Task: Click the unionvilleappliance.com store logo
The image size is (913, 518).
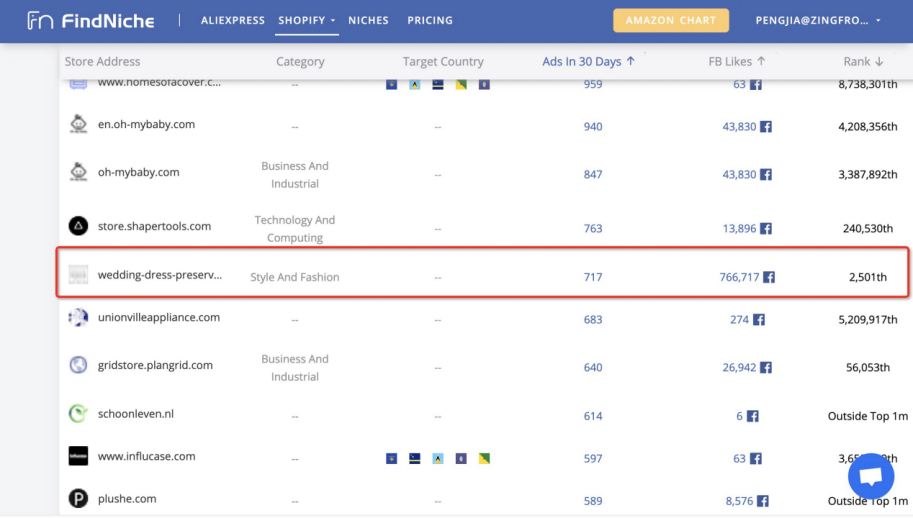Action: pos(78,317)
